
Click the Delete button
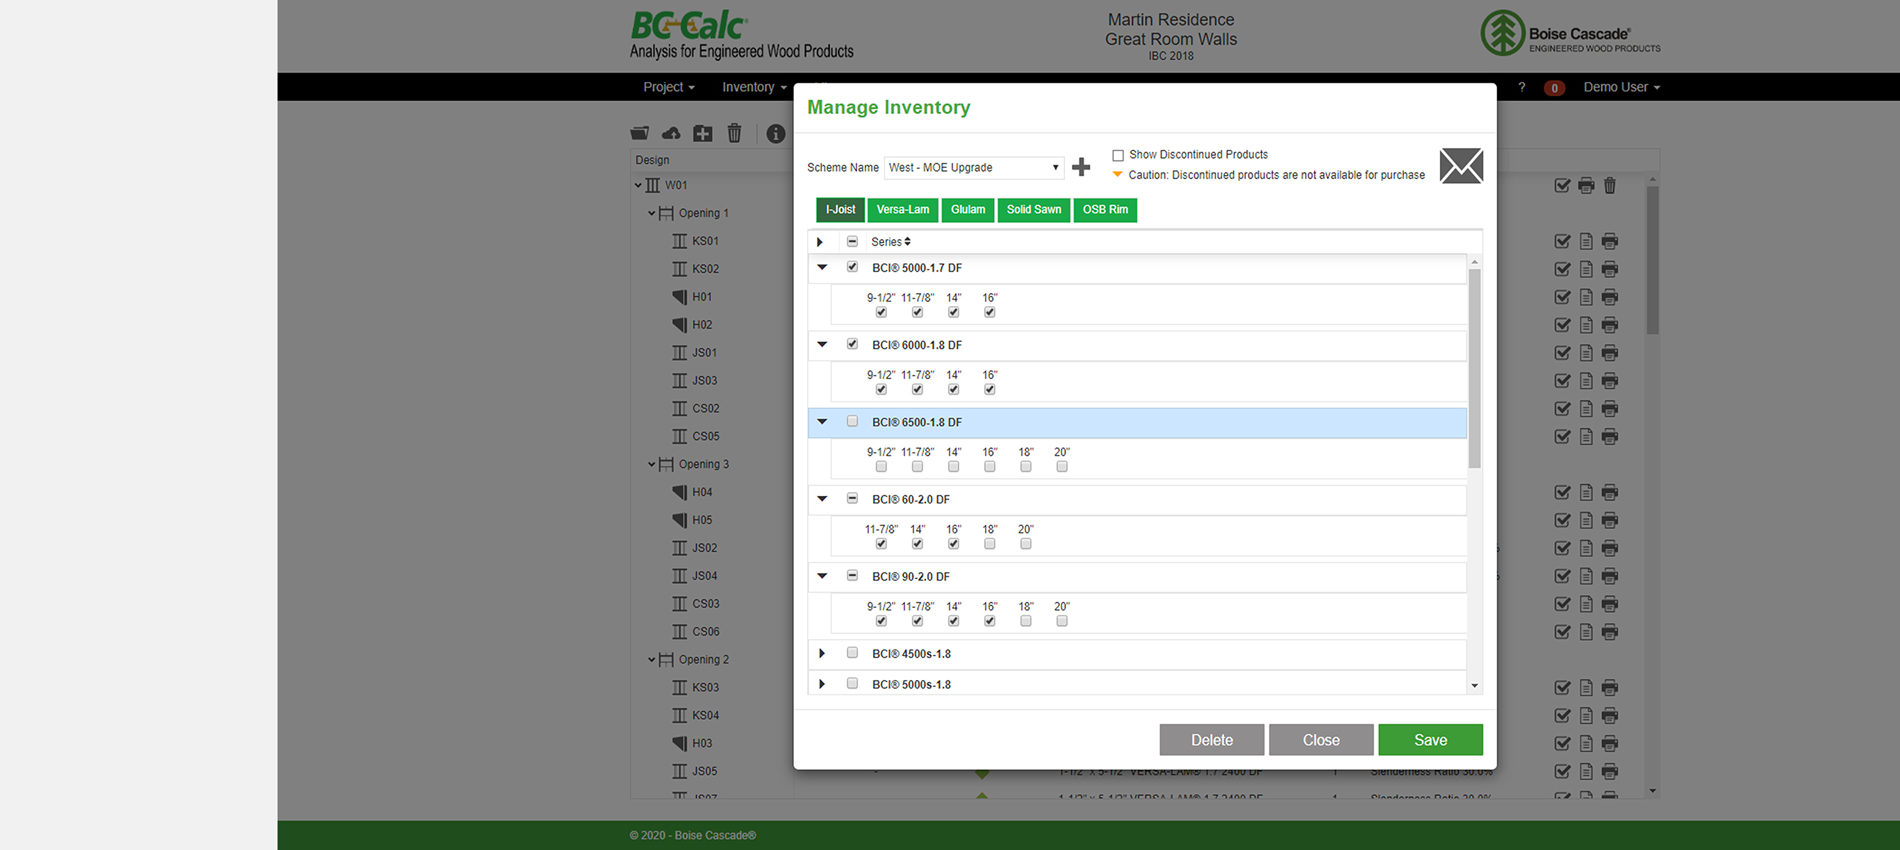coord(1212,740)
